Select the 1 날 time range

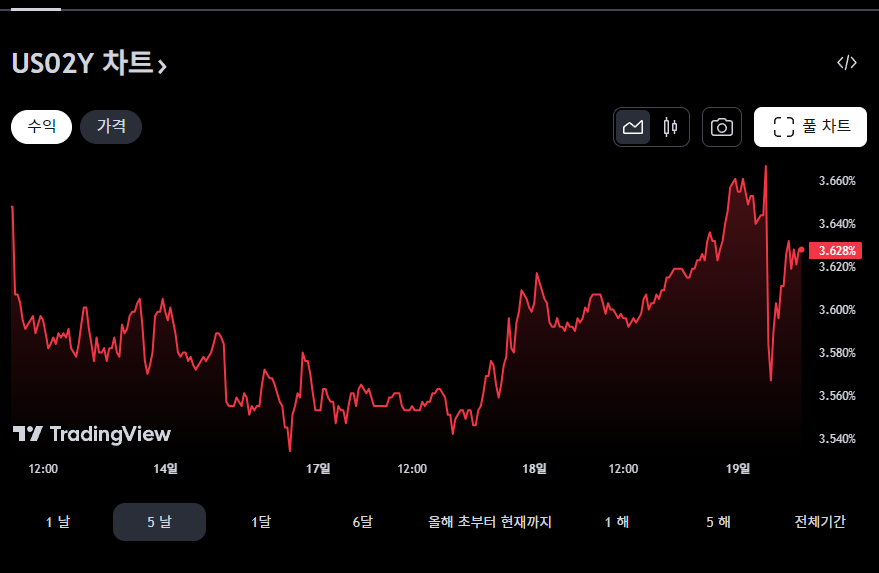pos(58,522)
